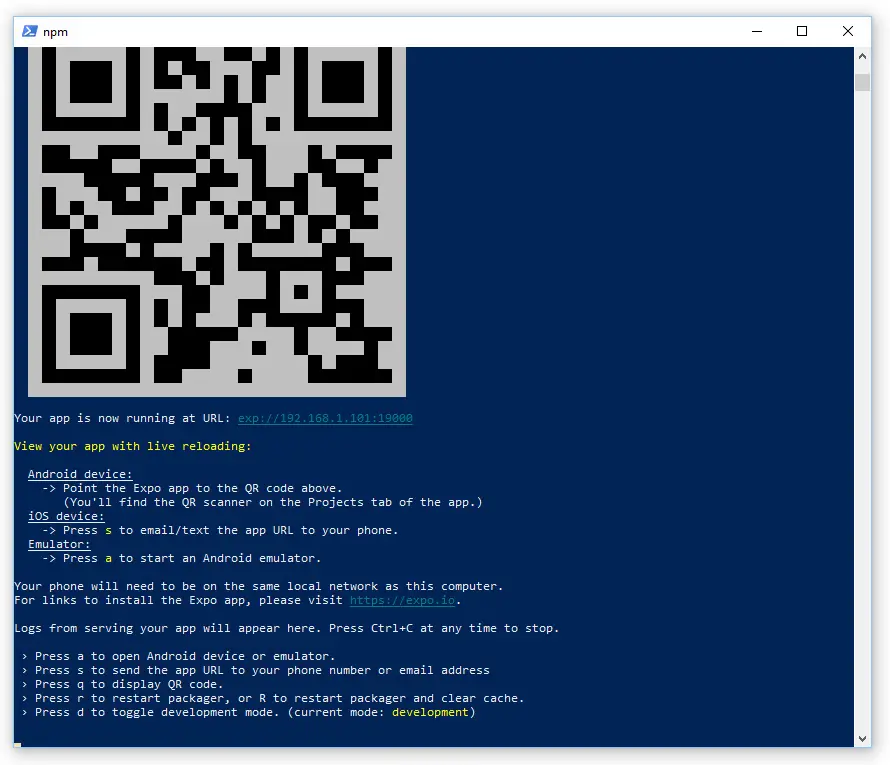This screenshot has height=765, width=890.
Task: Minimize the npm terminal window
Action: [x=757, y=31]
